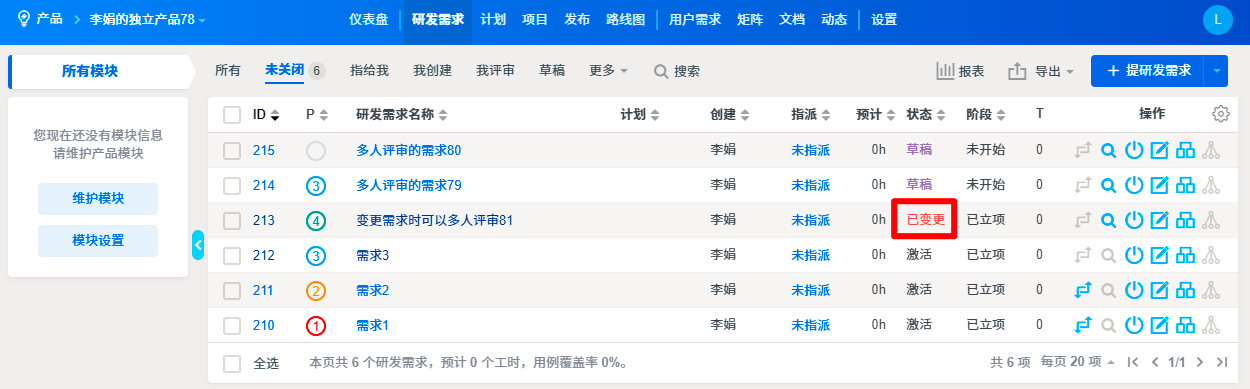This screenshot has height=389, width=1250.
Task: Check the 全选 select-all checkbox
Action: pyautogui.click(x=232, y=362)
